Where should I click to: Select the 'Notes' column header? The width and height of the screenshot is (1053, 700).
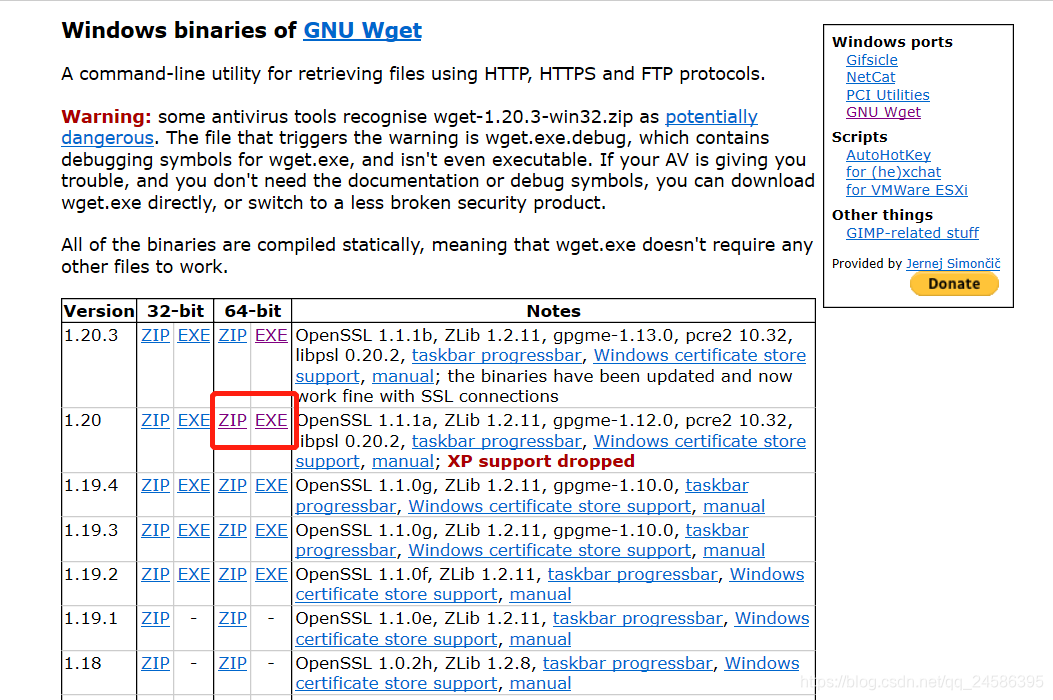pyautogui.click(x=553, y=312)
